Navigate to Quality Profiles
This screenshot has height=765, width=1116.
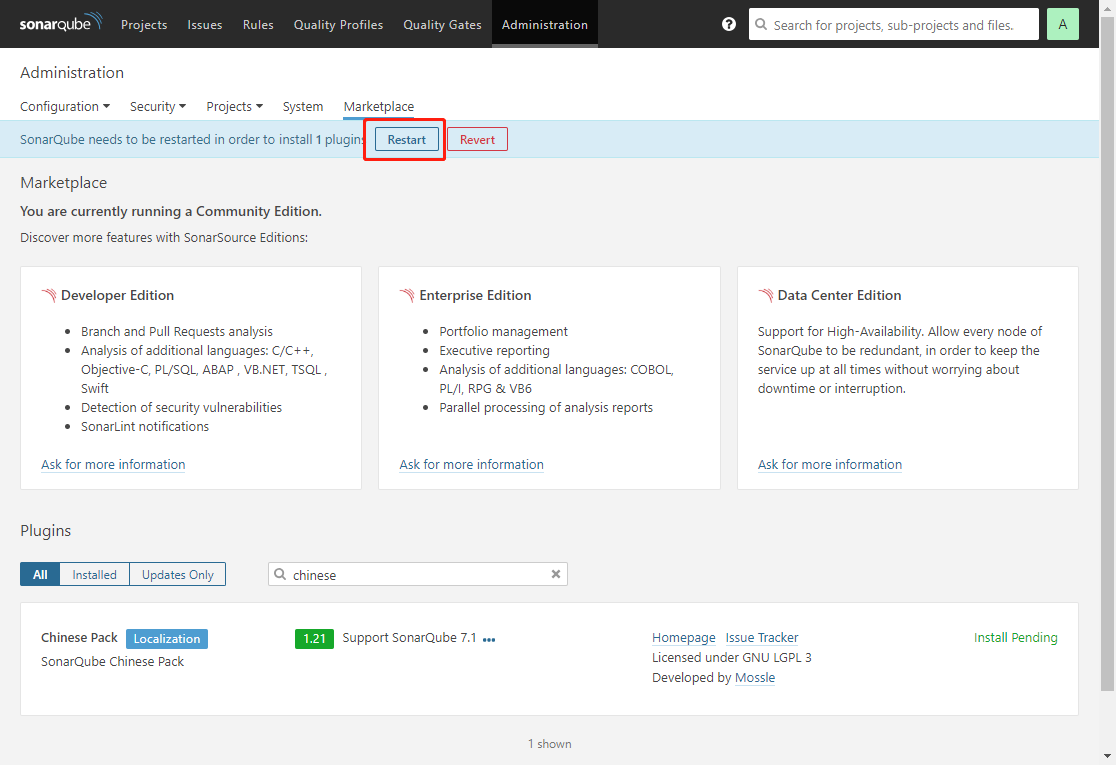pyautogui.click(x=338, y=24)
